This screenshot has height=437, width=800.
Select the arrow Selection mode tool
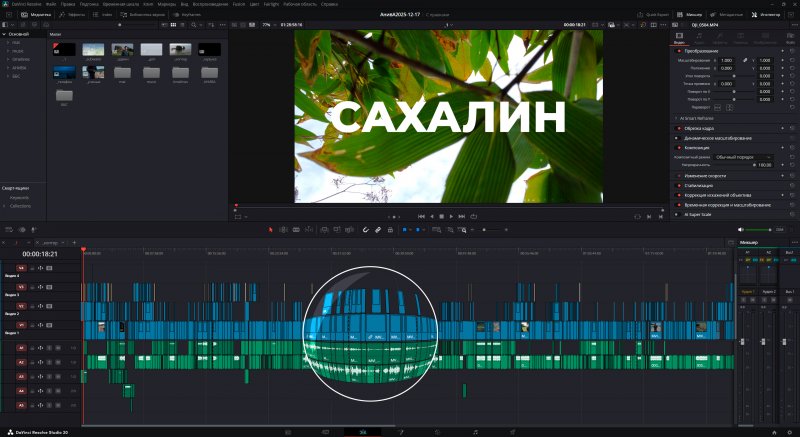[270, 230]
